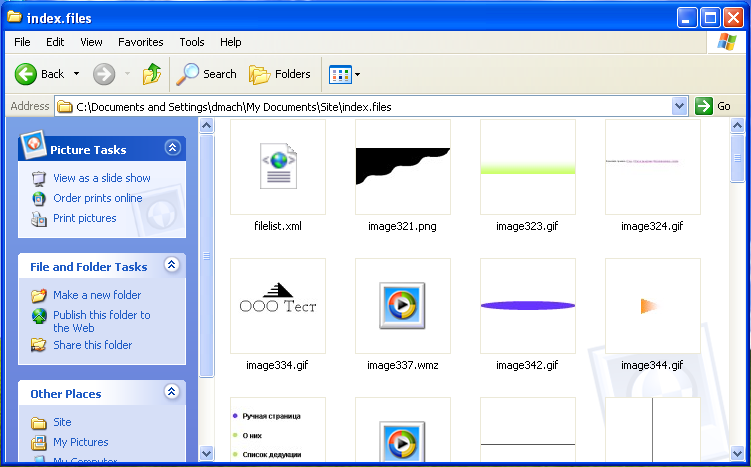Click the Views icon in toolbar
Image resolution: width=751 pixels, height=467 pixels.
(340, 74)
